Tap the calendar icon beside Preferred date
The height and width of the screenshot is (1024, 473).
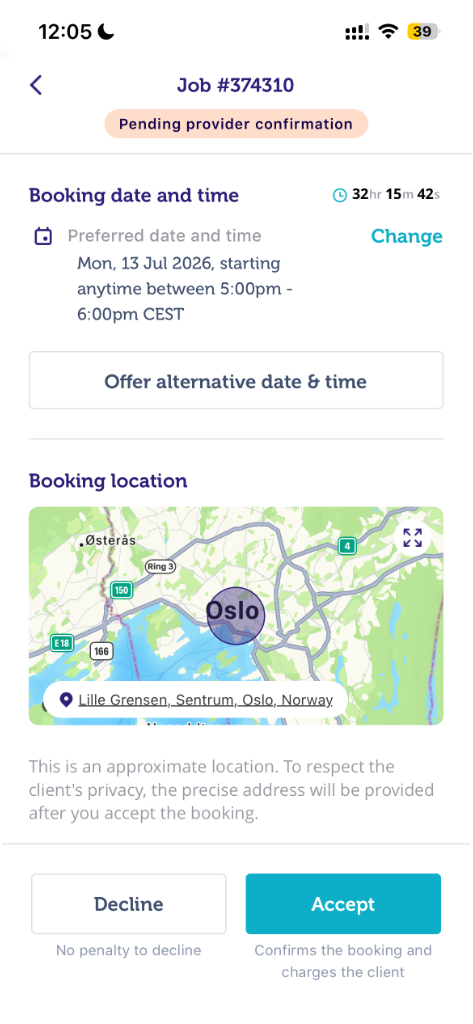tap(43, 236)
